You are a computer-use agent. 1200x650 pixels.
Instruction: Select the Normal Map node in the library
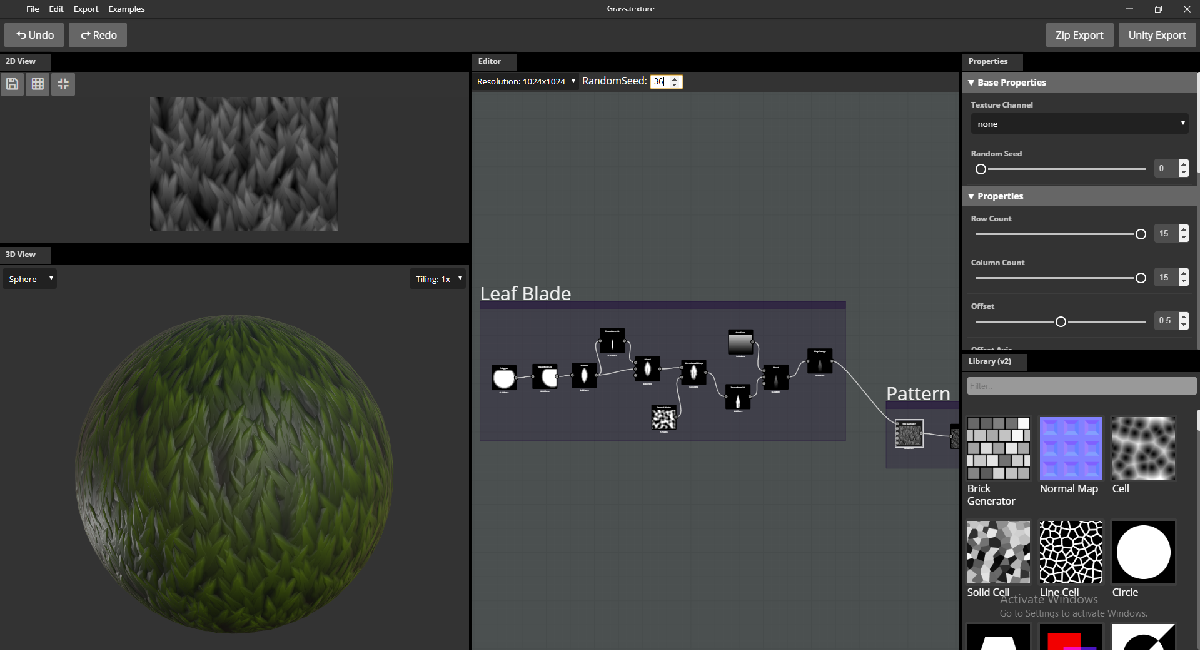click(1070, 448)
